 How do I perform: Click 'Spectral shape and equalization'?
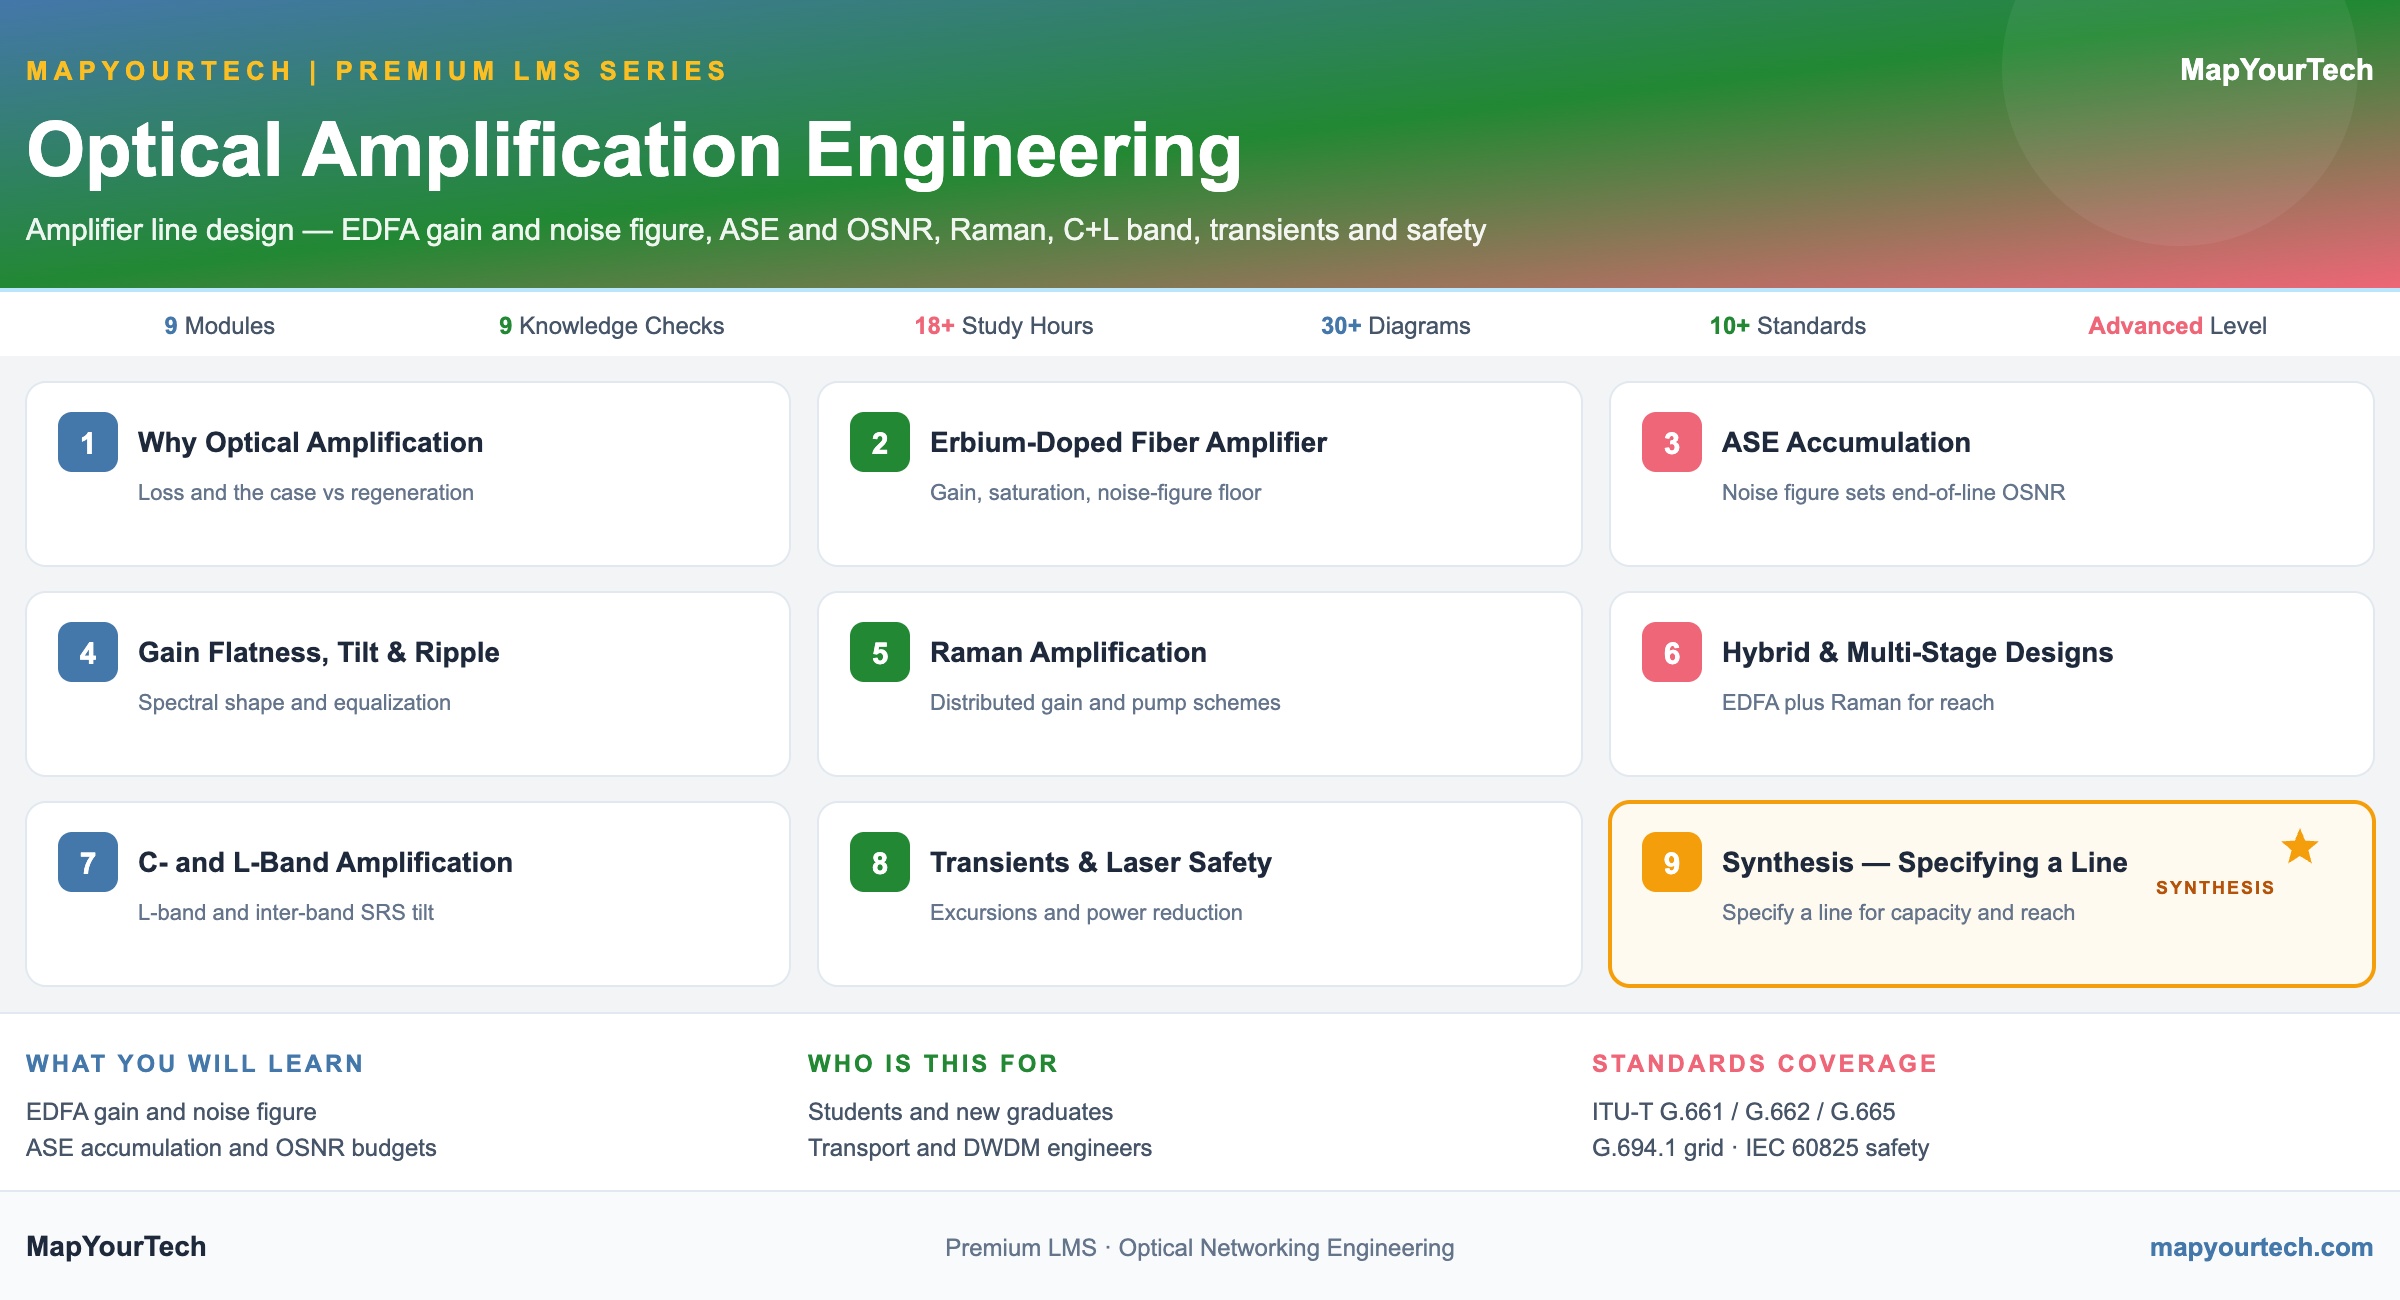[294, 702]
